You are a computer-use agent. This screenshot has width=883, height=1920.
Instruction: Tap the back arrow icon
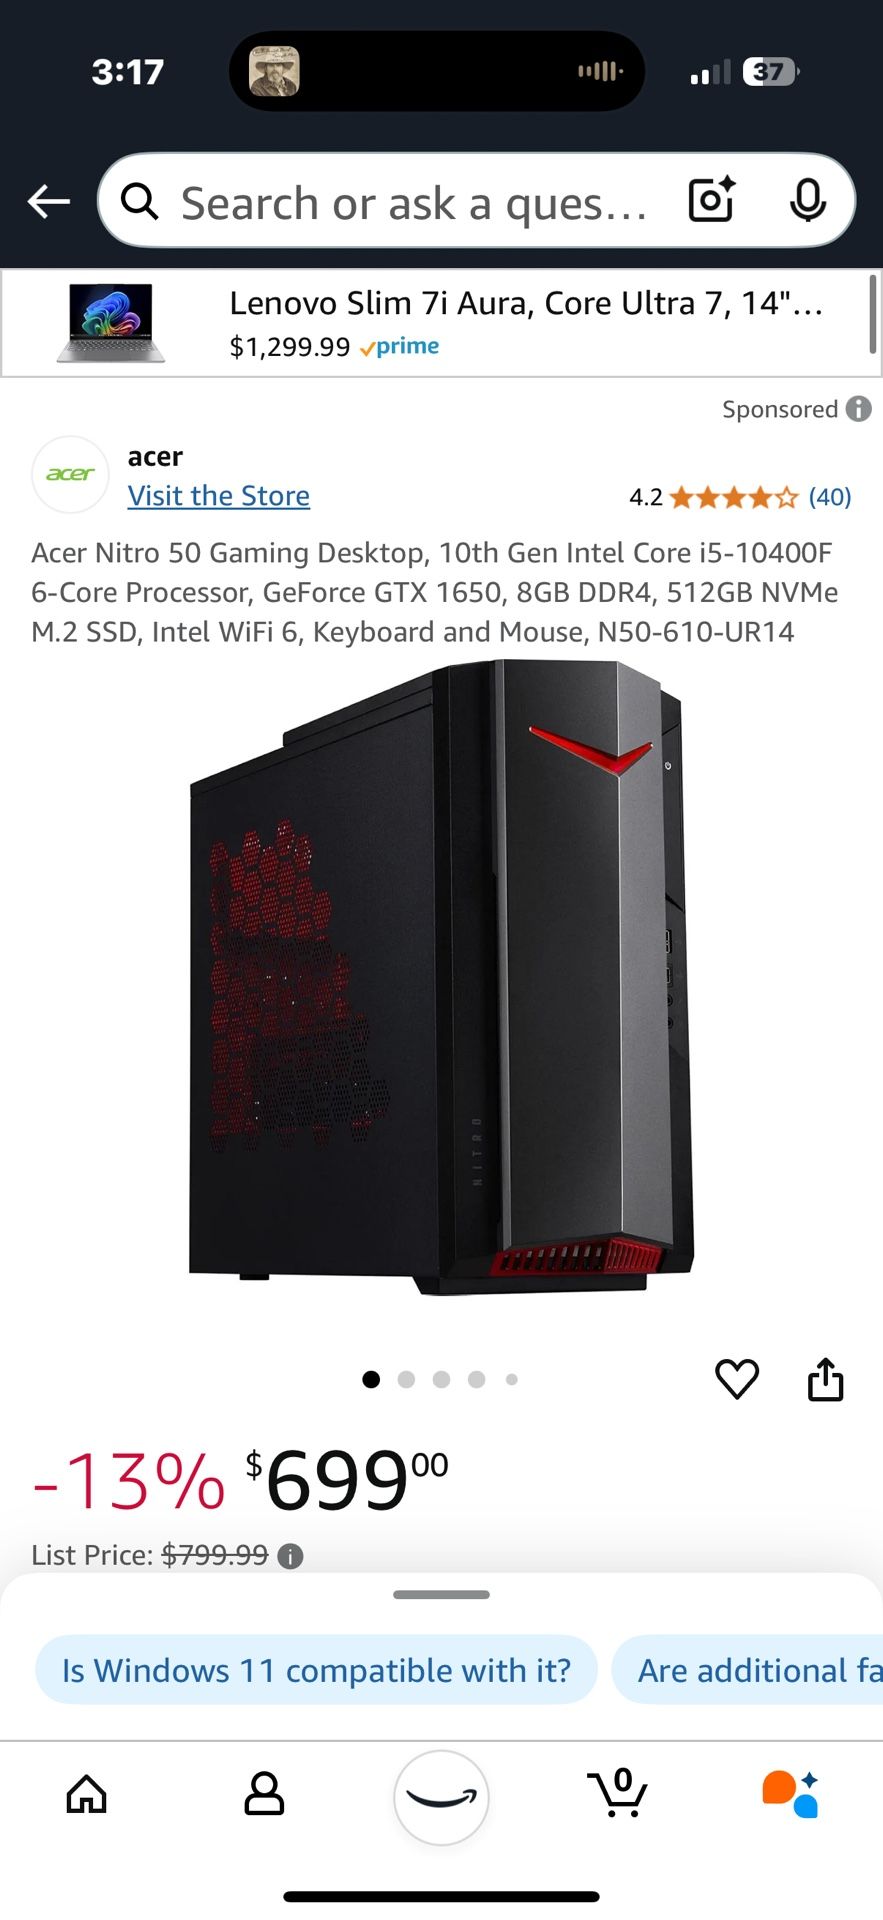(x=48, y=201)
